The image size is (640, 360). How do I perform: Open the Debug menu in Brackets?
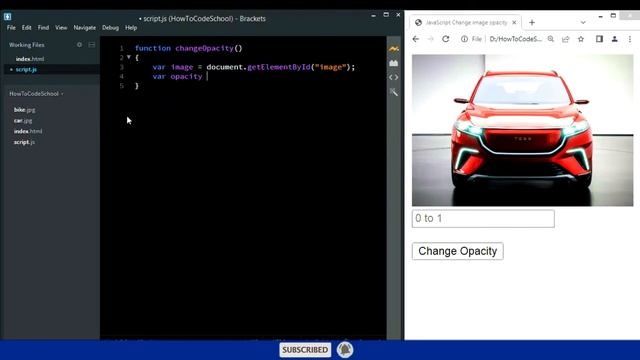[110, 28]
